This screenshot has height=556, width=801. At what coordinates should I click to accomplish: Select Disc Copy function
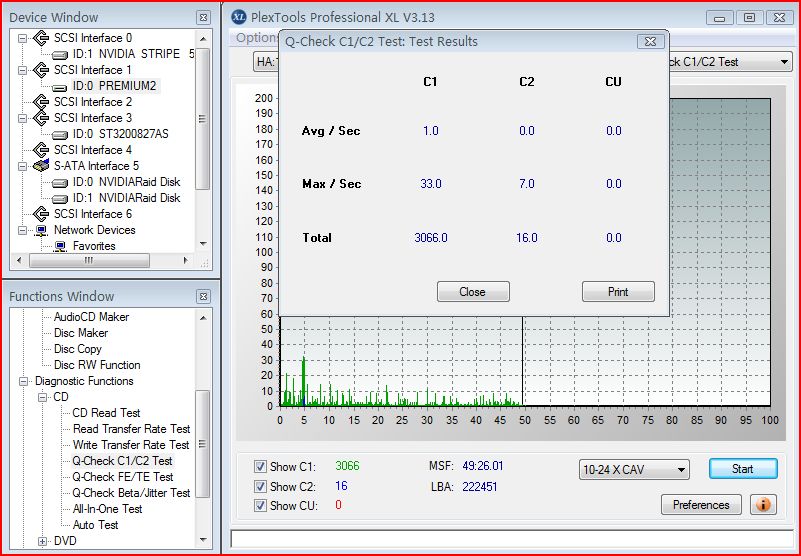tap(78, 349)
